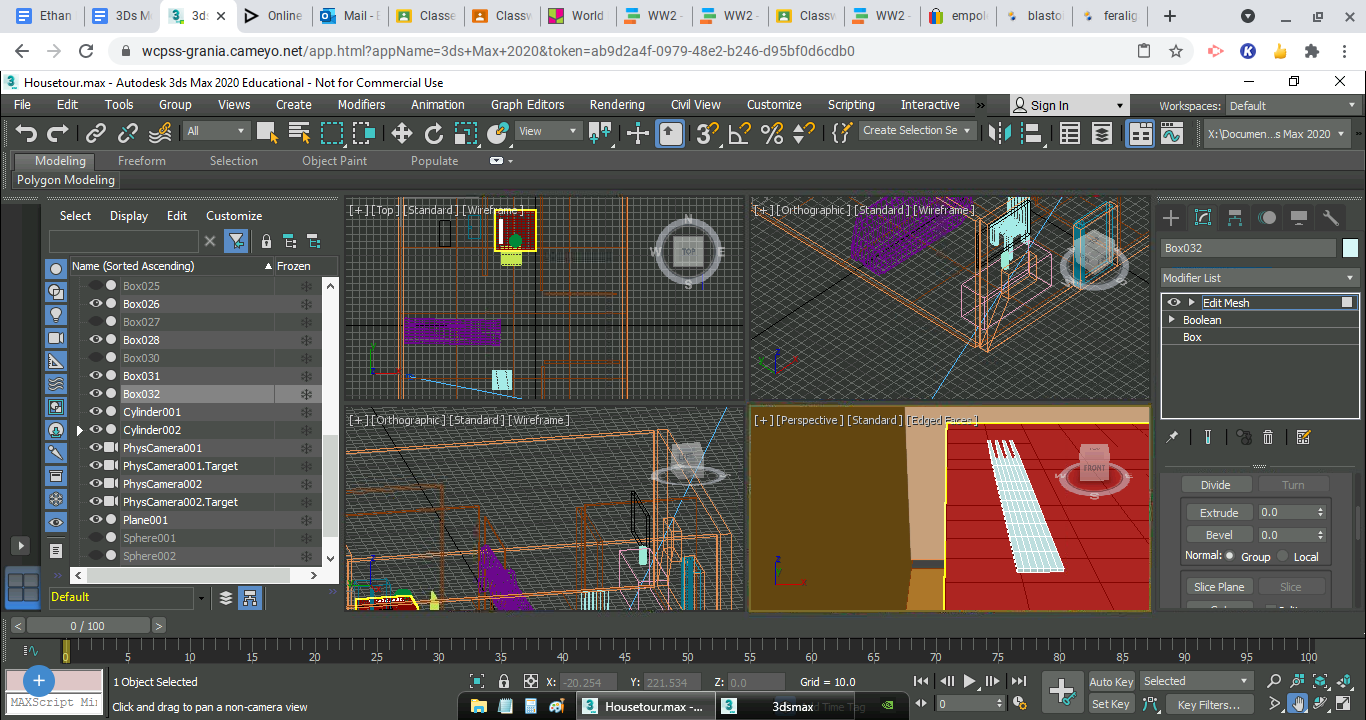Click the Zoom magnifier viewport control
The image size is (1366, 720).
[x=1274, y=681]
